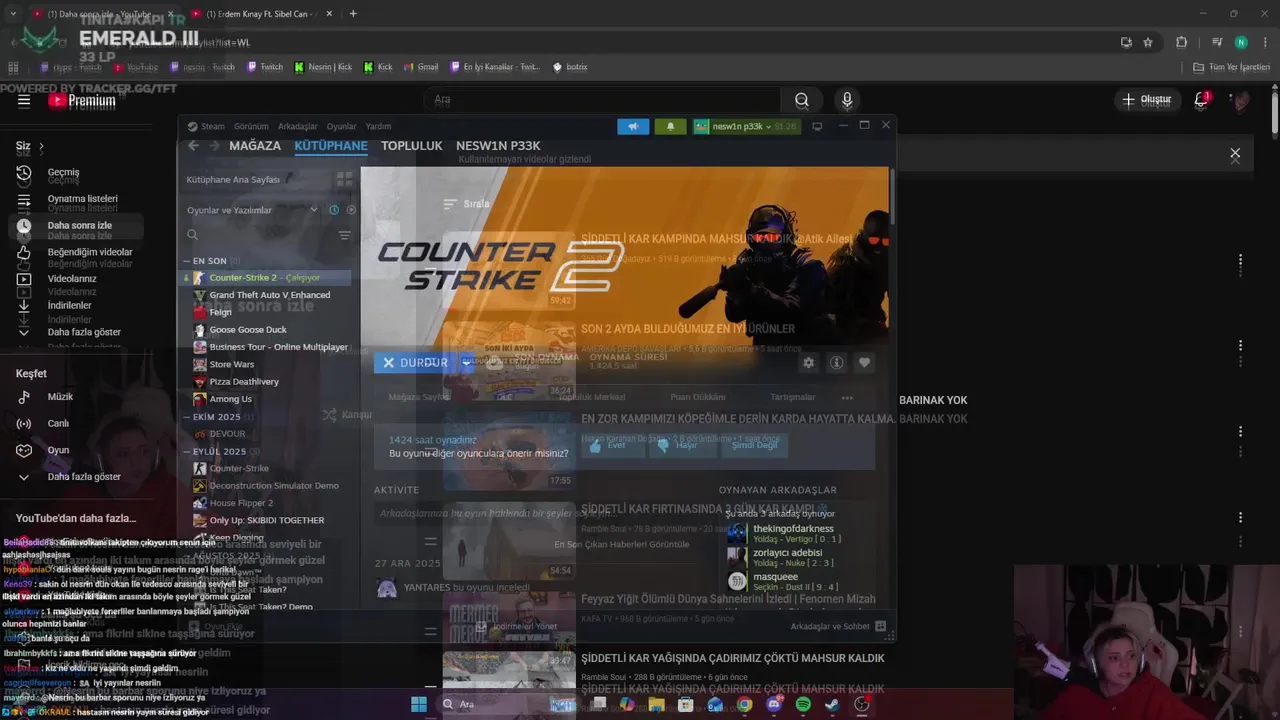The height and width of the screenshot is (720, 1280).
Task: Start YouTube voice search microphone
Action: pyautogui.click(x=847, y=100)
